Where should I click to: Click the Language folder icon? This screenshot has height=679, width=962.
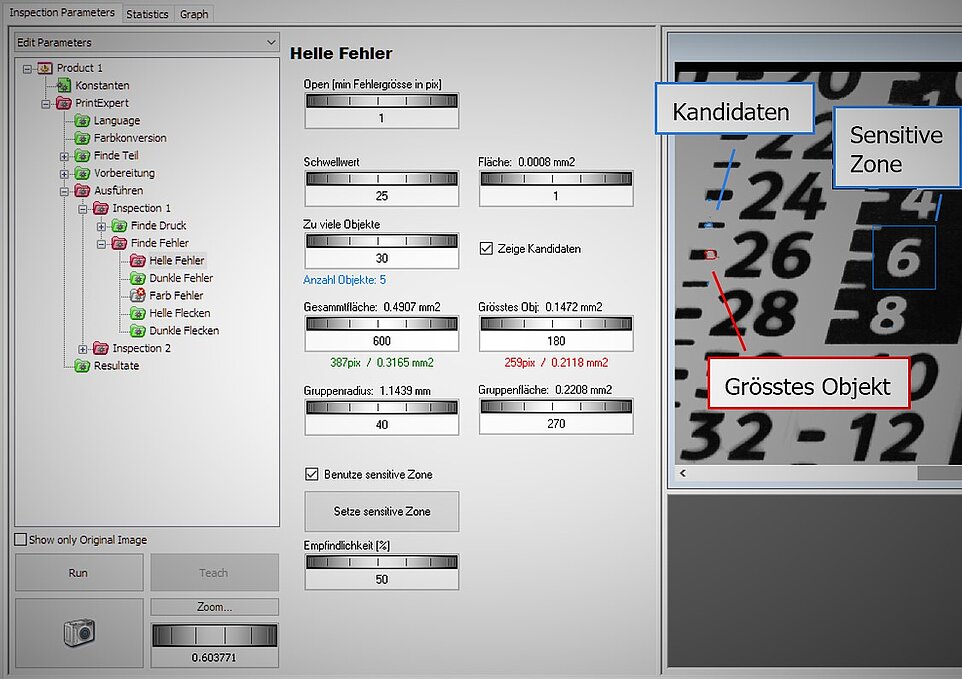[82, 121]
